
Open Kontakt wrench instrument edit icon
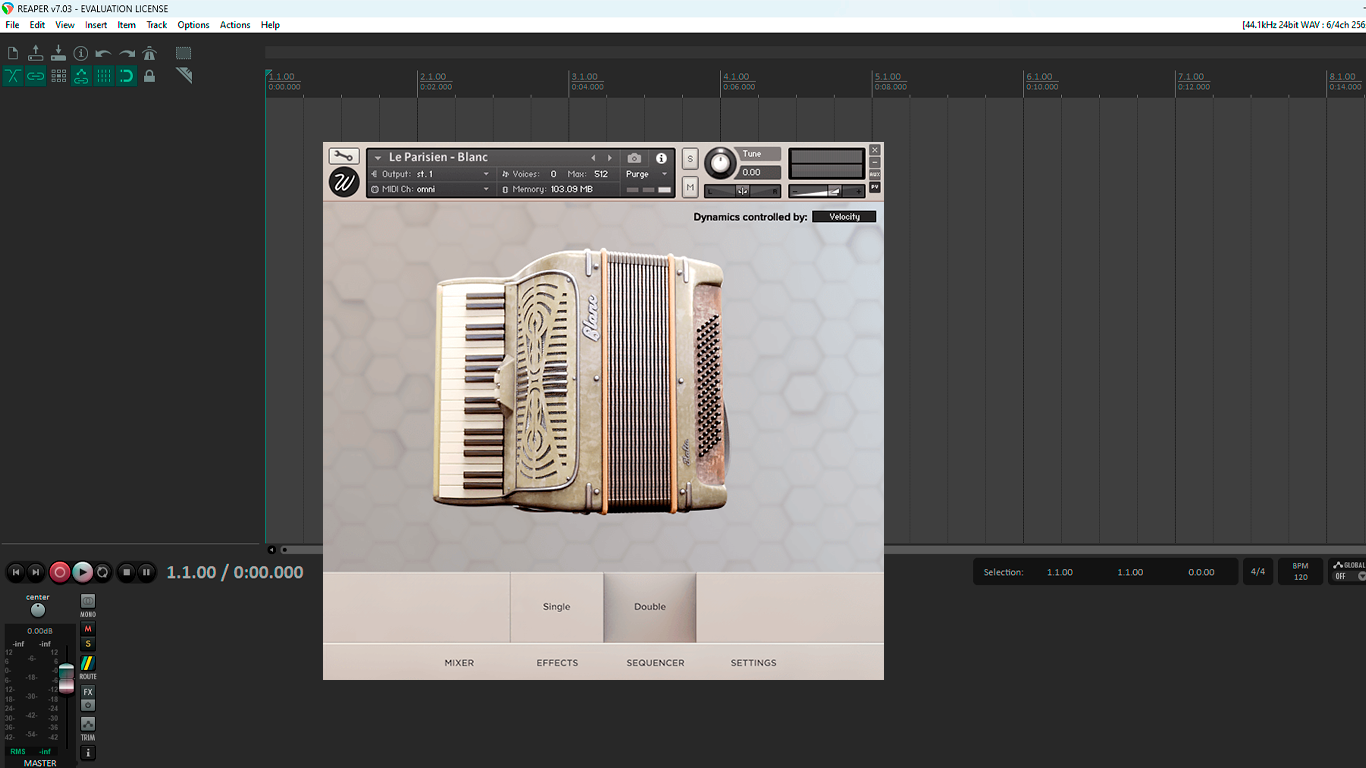(344, 157)
